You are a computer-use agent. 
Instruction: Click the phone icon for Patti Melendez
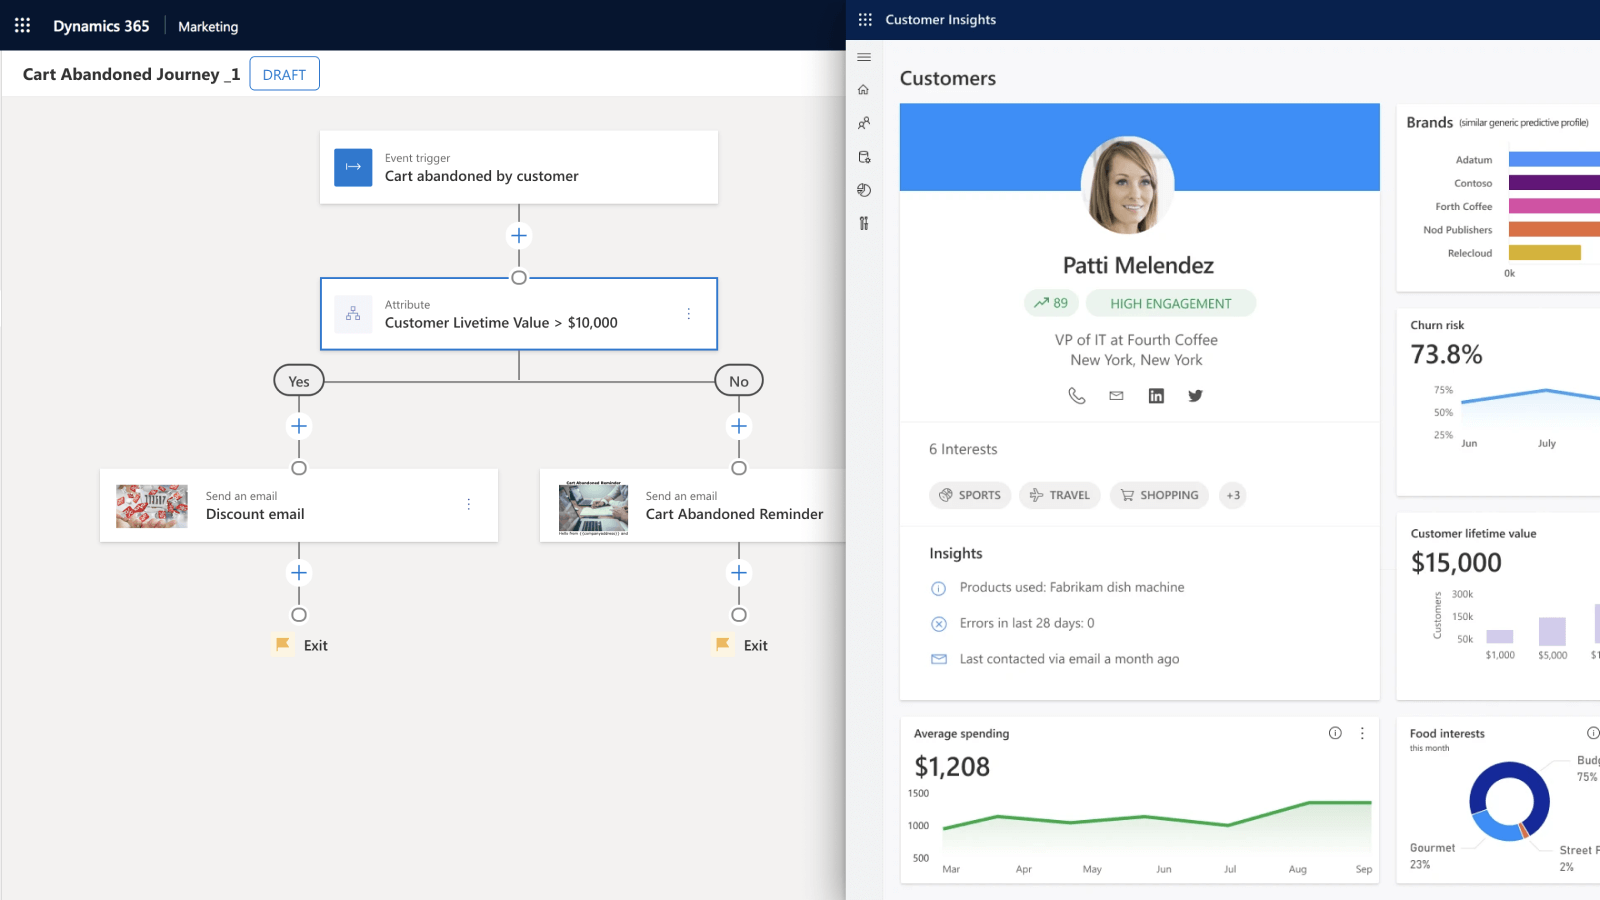[1077, 396]
